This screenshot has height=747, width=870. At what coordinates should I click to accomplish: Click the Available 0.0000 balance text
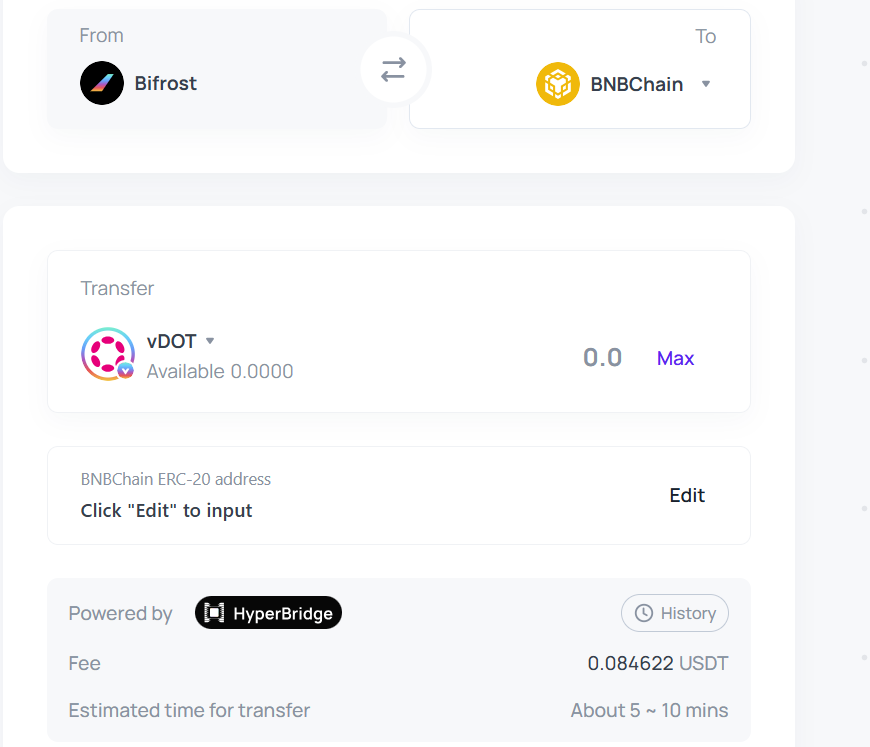(x=220, y=371)
